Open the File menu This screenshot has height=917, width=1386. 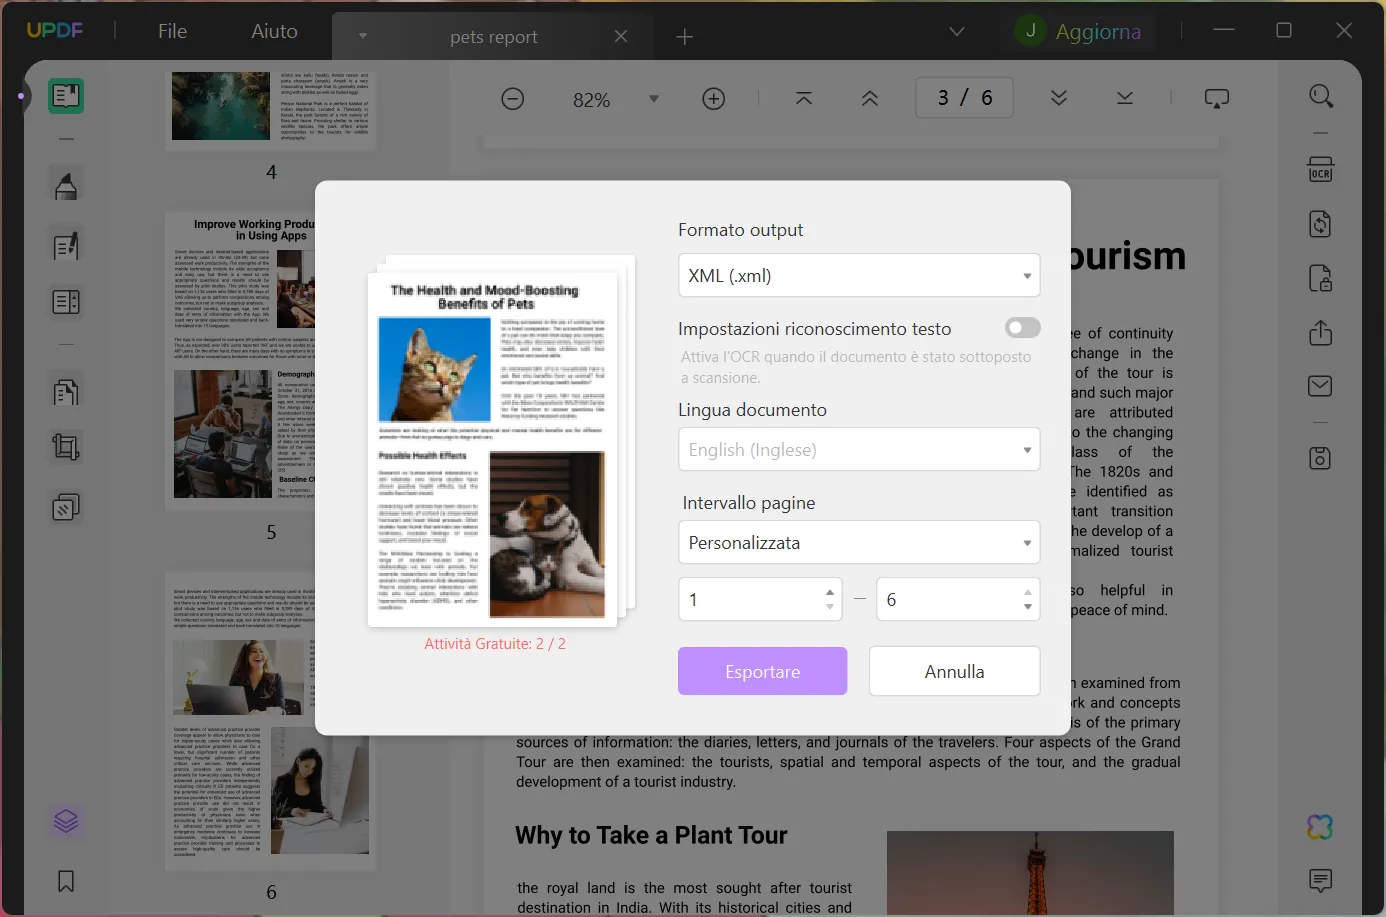pos(172,31)
